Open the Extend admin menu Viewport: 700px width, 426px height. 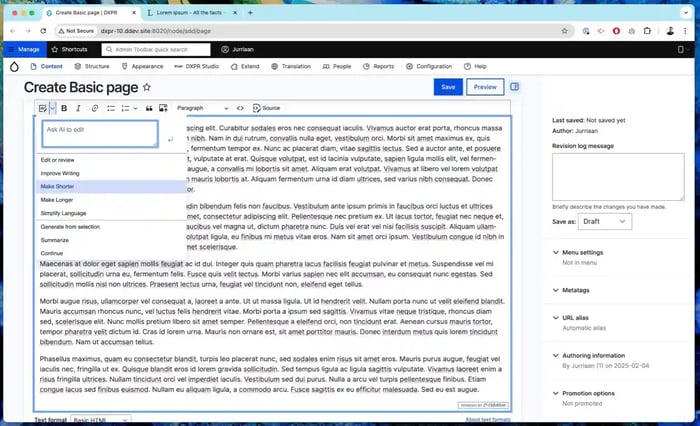pyautogui.click(x=245, y=67)
